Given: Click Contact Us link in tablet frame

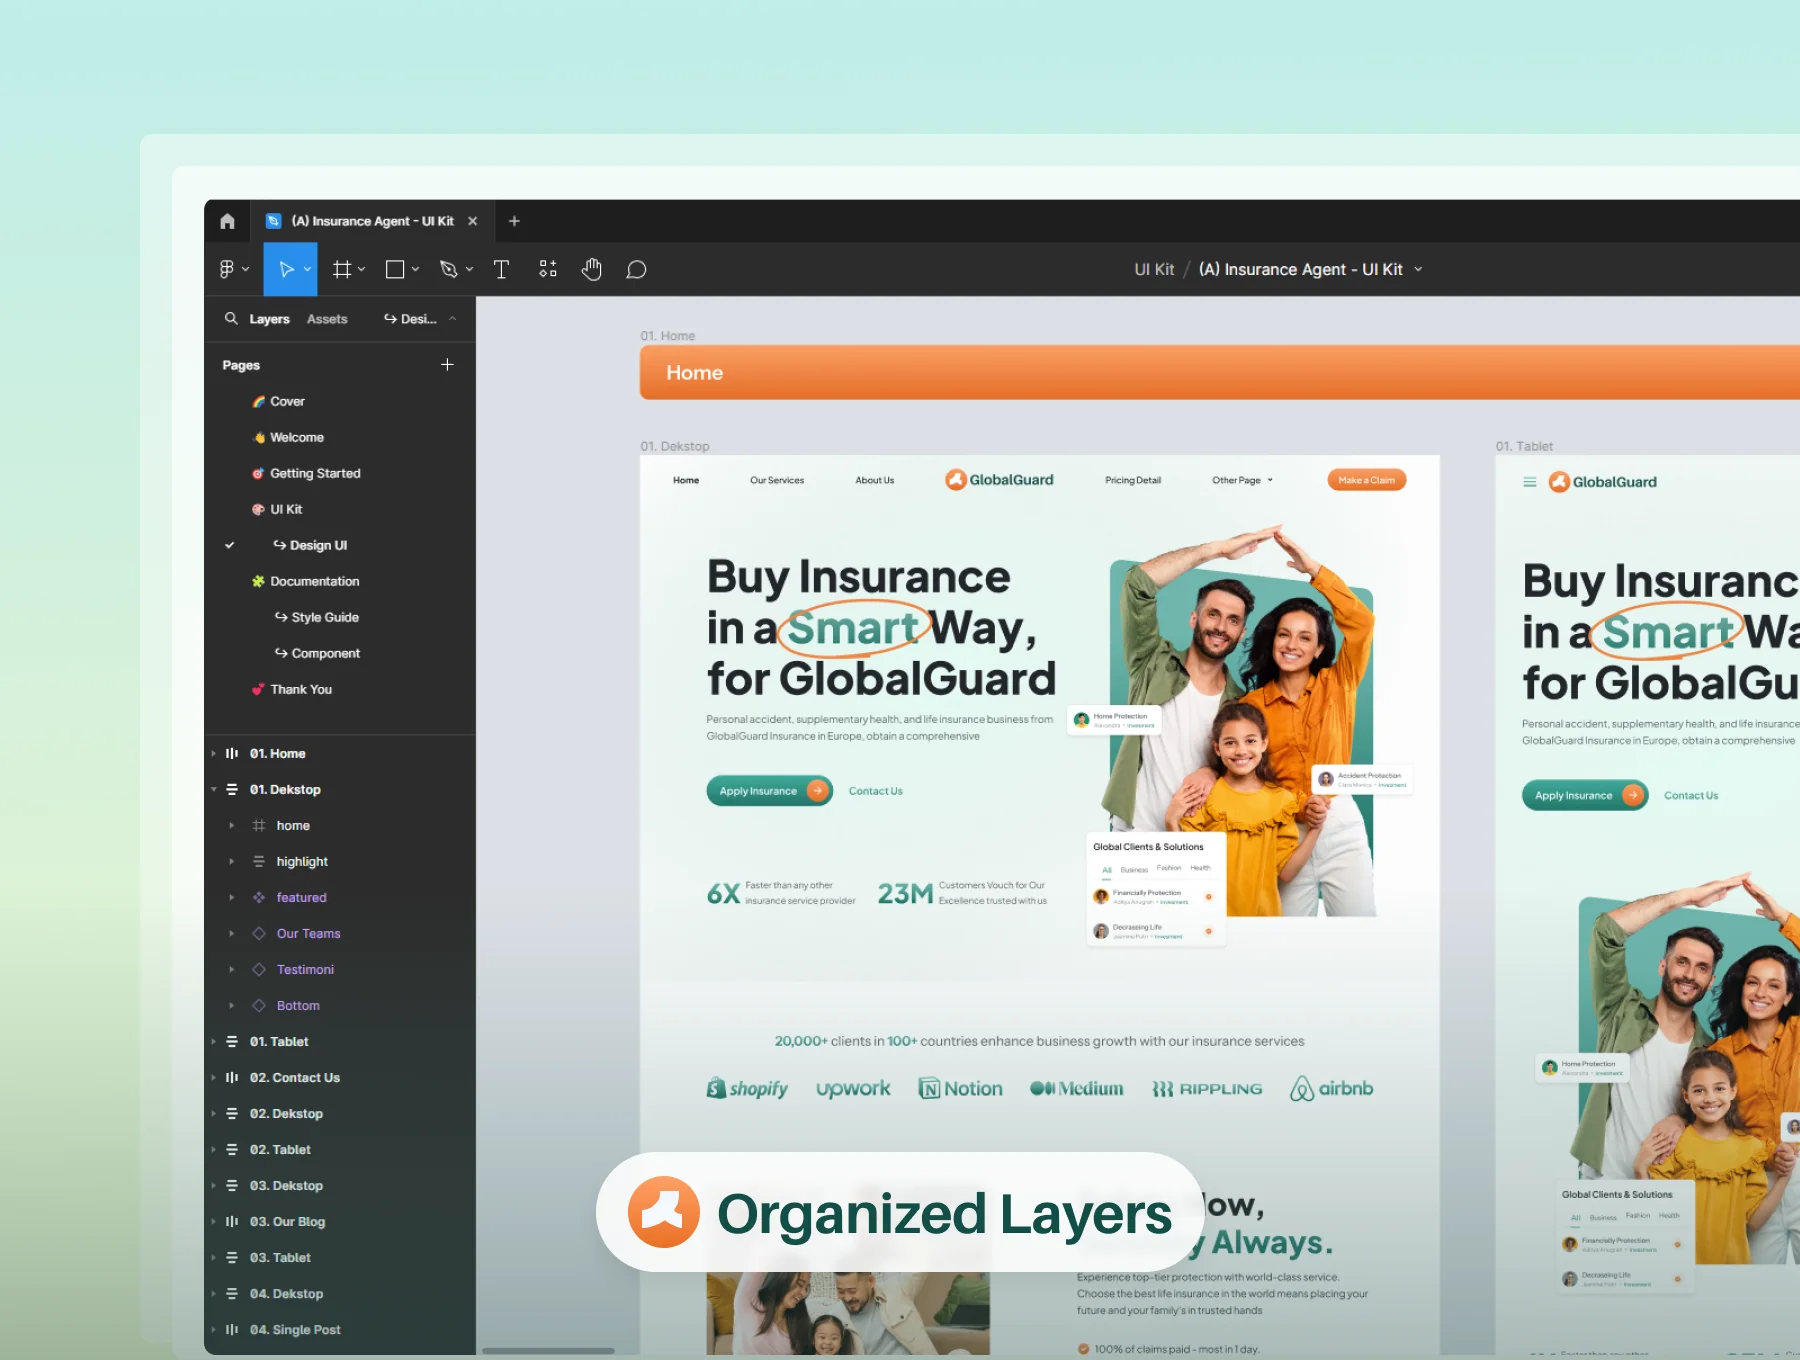Looking at the screenshot, I should 1691,795.
